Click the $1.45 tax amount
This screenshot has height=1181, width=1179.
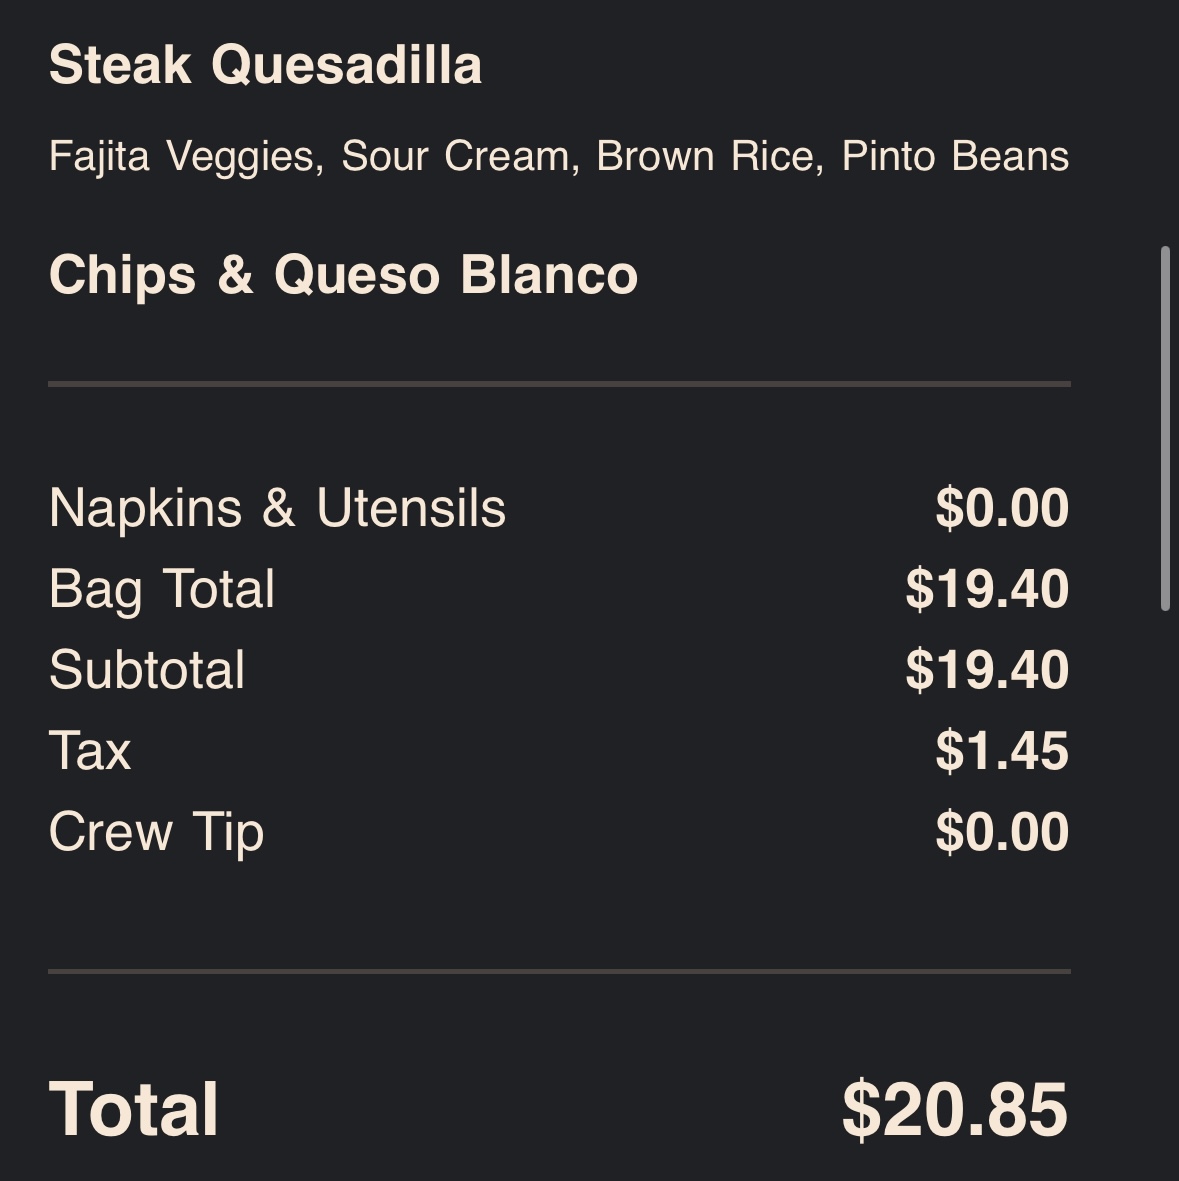pos(1001,751)
